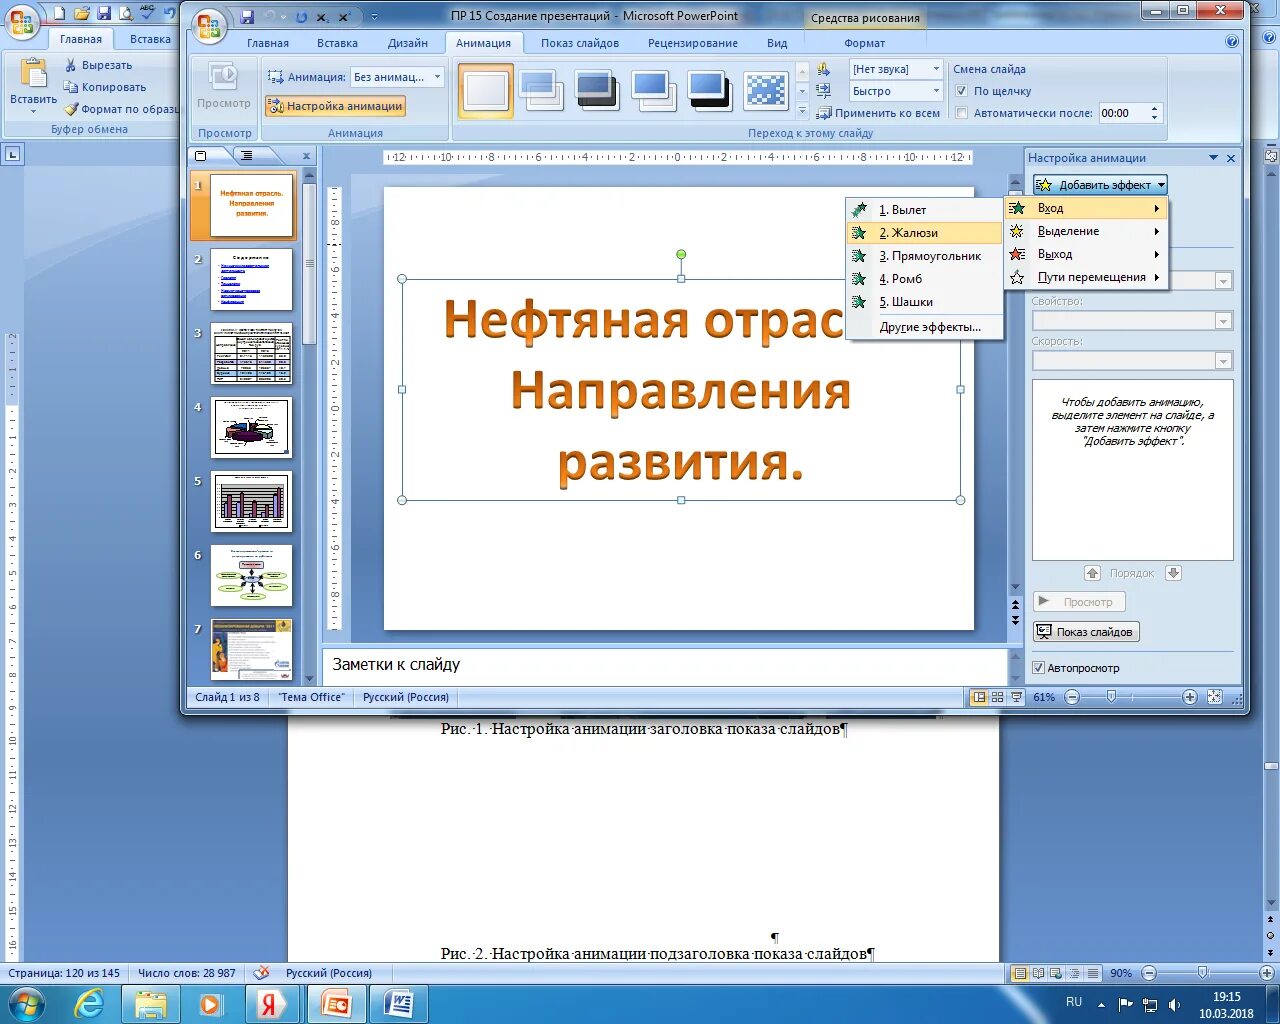Open the Вставка tab in Word window

coord(150,39)
